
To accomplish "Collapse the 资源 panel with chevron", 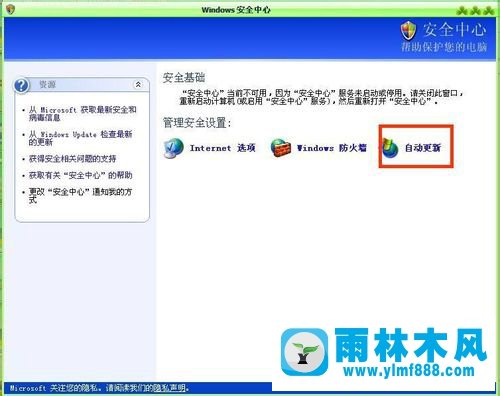I will click(138, 85).
